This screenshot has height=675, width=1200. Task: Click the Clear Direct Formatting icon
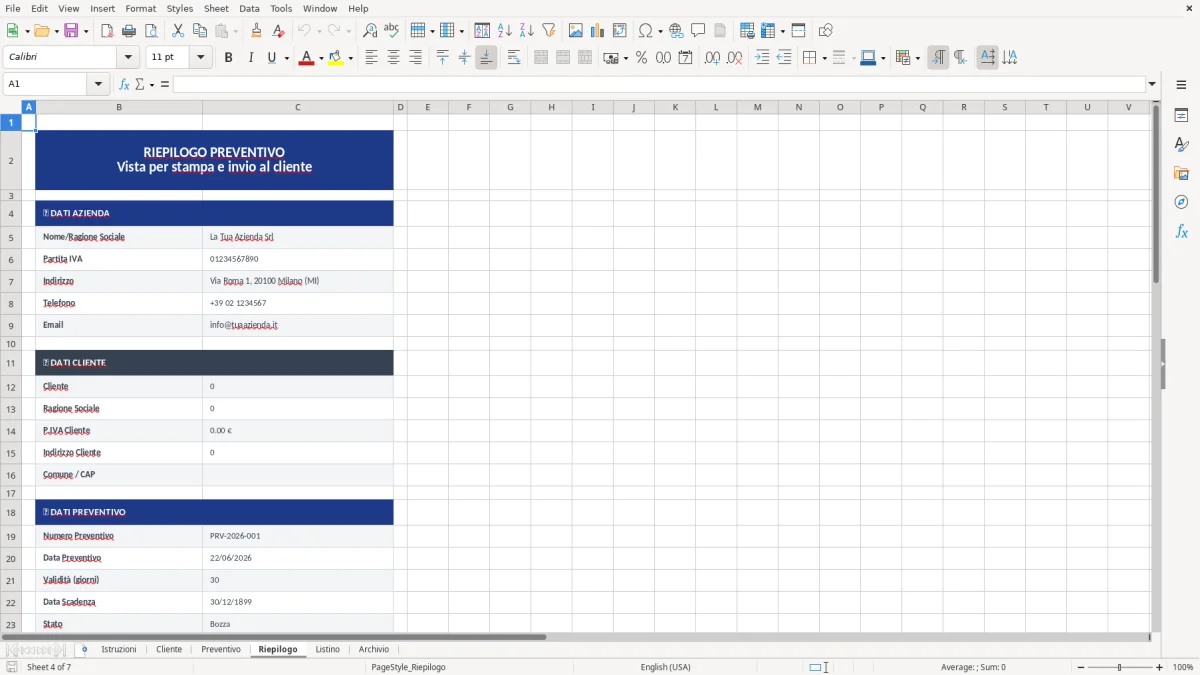click(278, 31)
